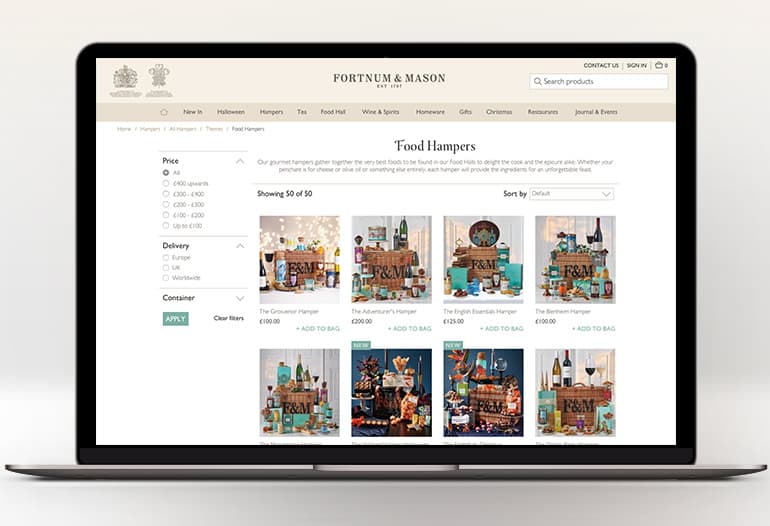Screen dimensions: 770x526
Task: Click The Grosvenor Hamper title
Action: tap(289, 311)
